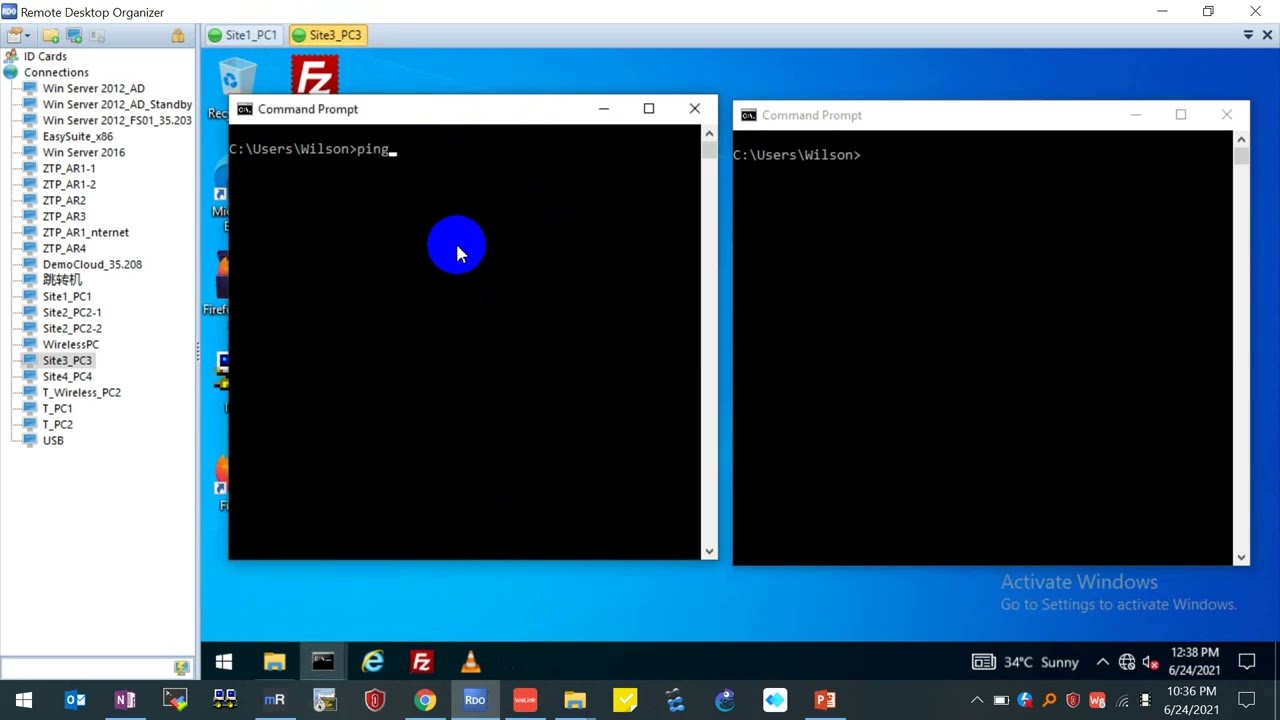1280x720 pixels.
Task: Click the left Command Prompt vertical scrollbar
Action: pos(709,342)
